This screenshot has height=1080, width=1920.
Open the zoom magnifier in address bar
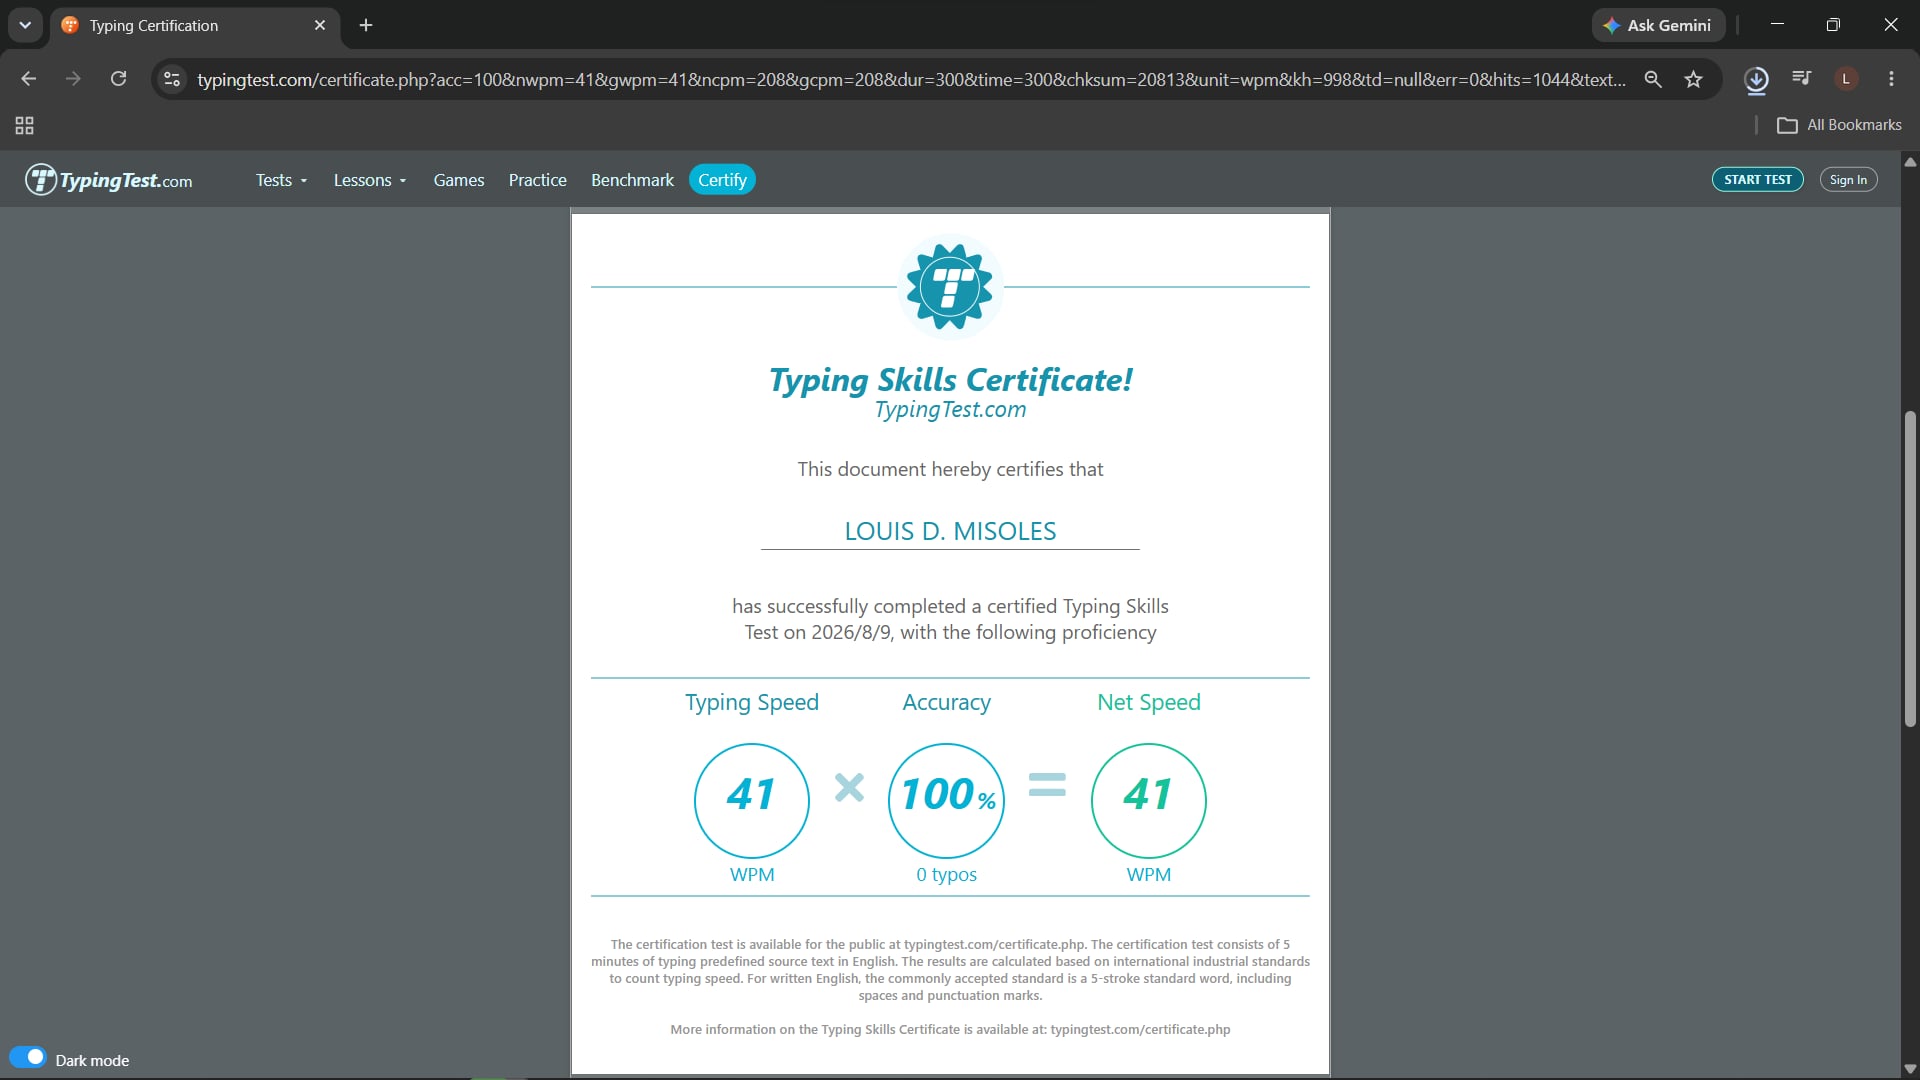coord(1653,79)
